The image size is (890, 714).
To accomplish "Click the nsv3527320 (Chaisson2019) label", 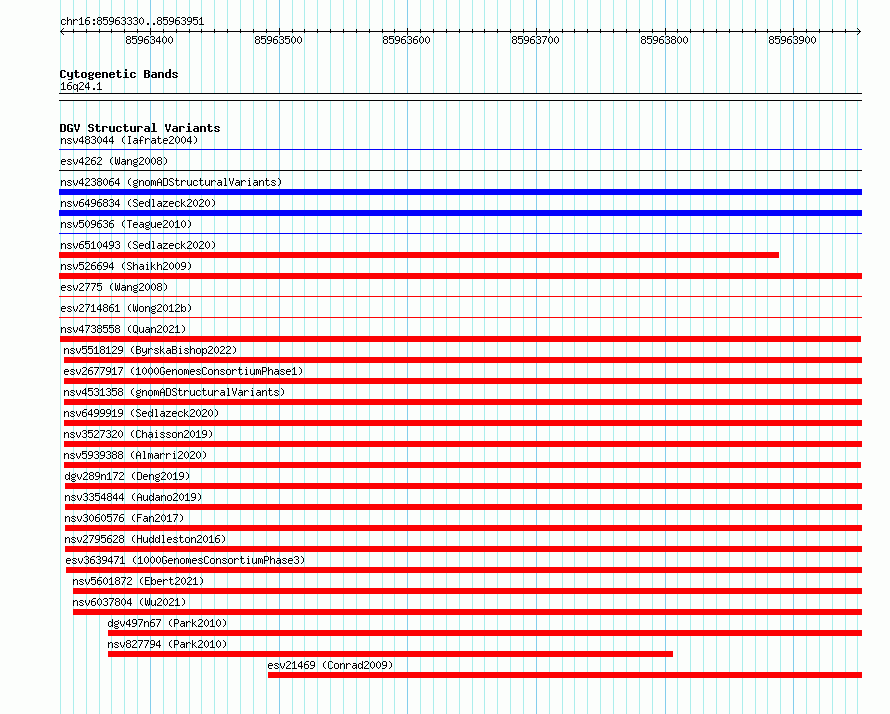I will [x=138, y=434].
